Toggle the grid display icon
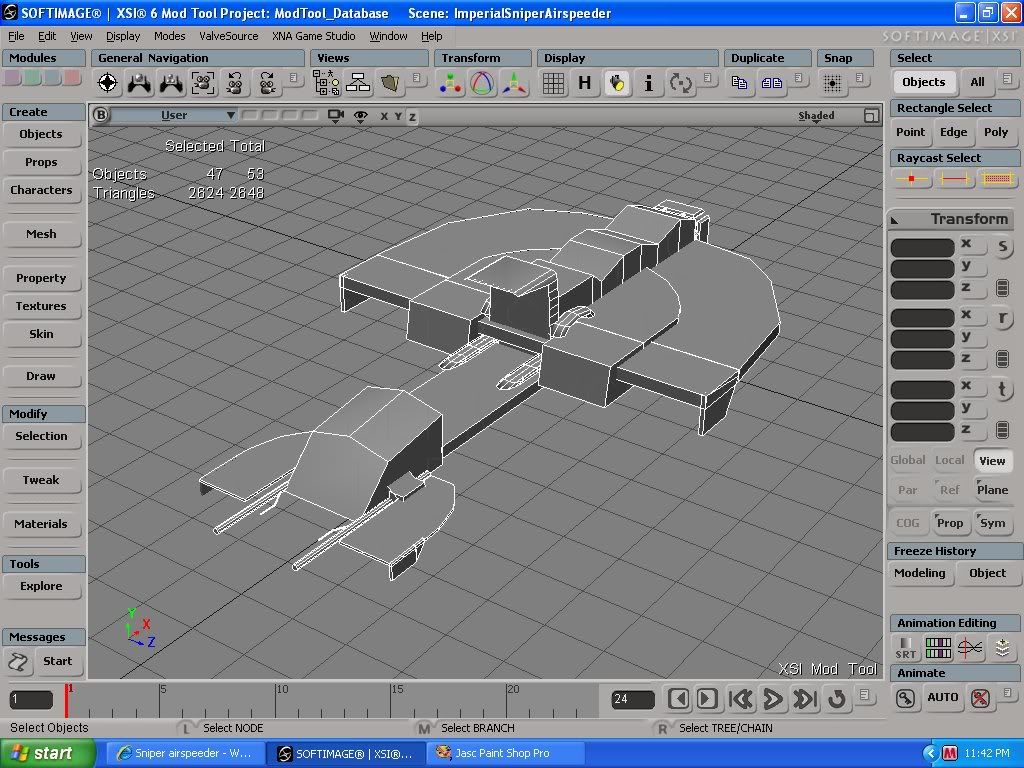 [553, 83]
